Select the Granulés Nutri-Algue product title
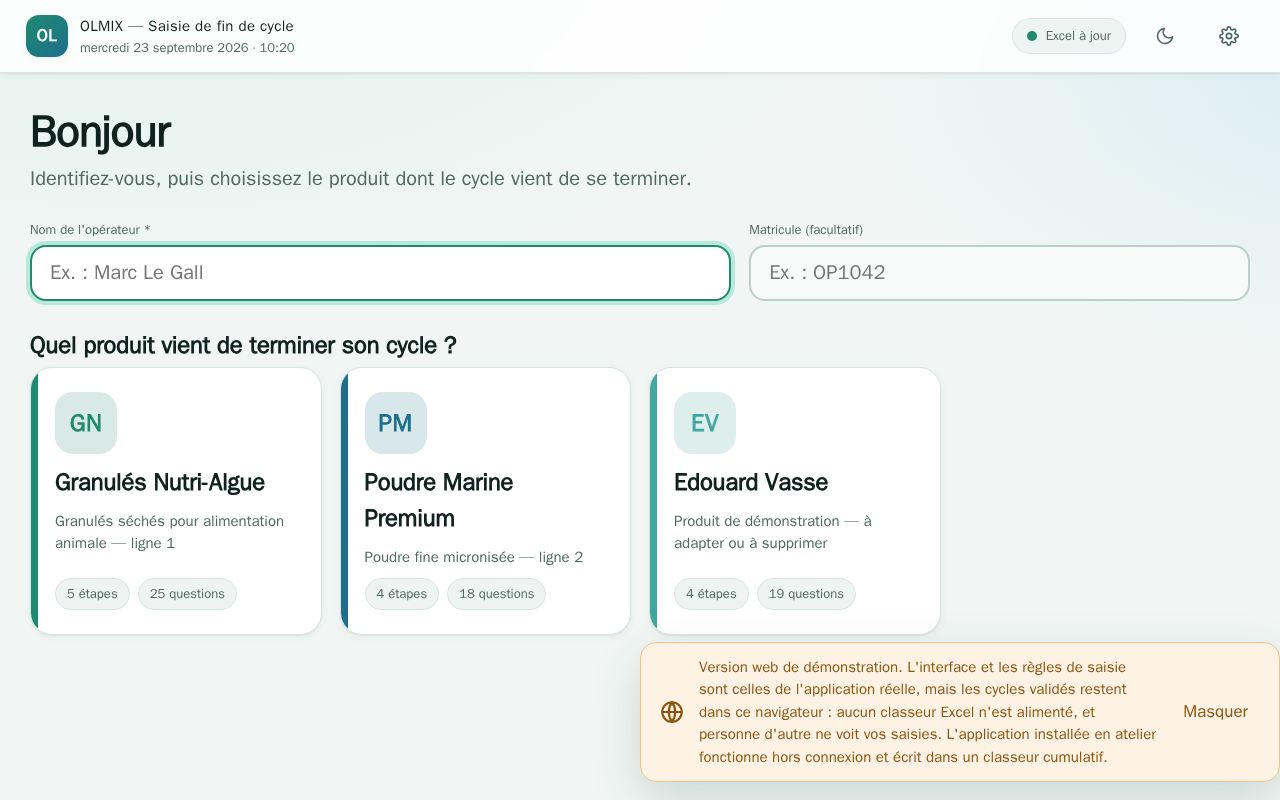1280x800 pixels. (x=160, y=482)
